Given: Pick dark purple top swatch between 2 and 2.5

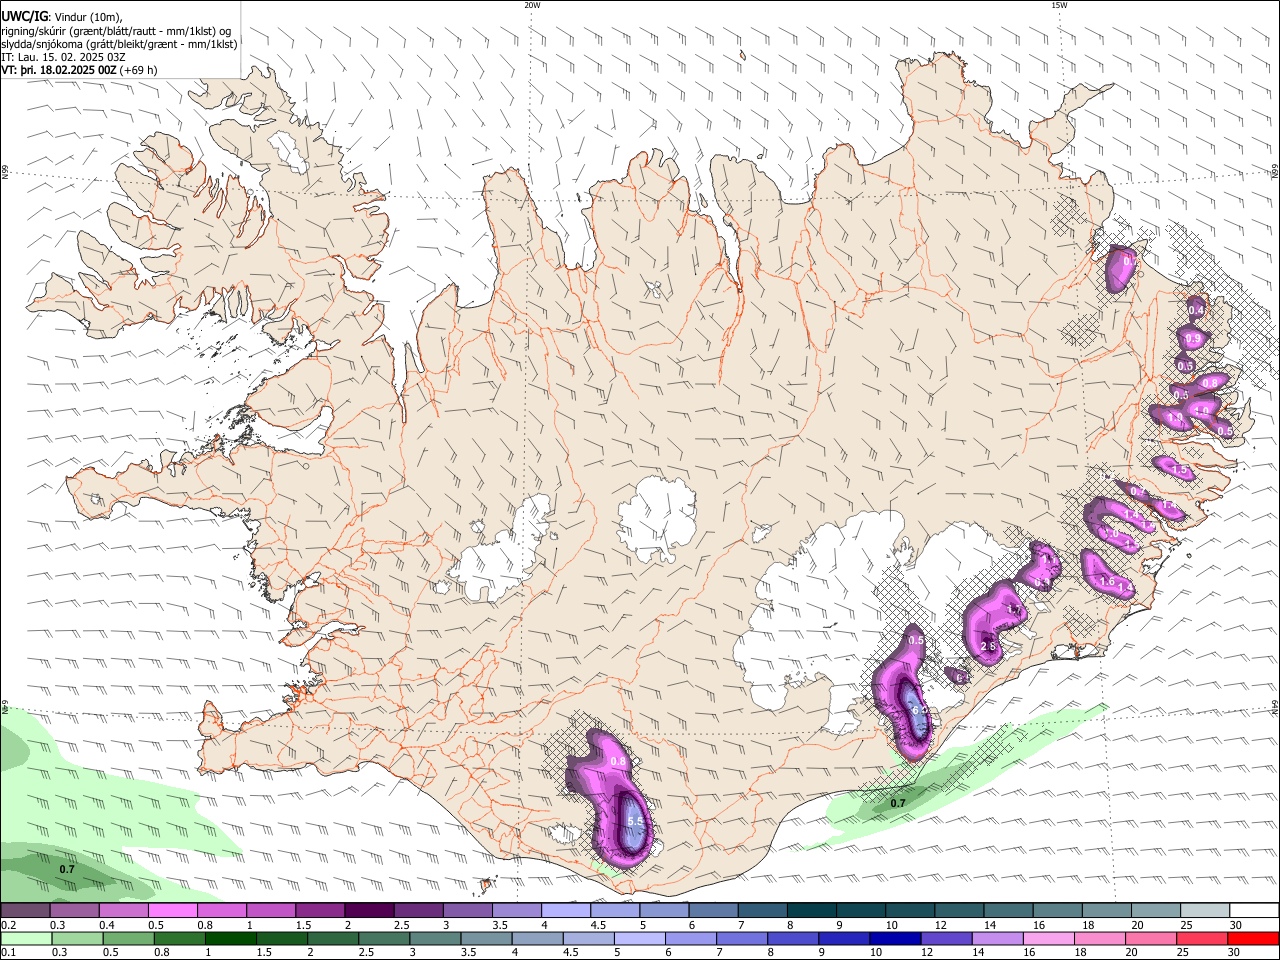Looking at the screenshot, I should [x=368, y=910].
